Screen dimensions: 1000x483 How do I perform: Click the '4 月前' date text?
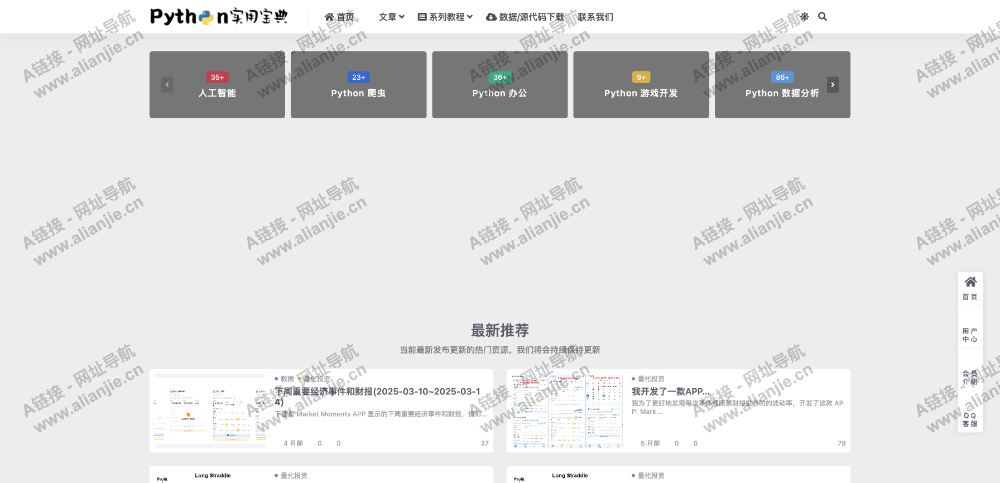click(293, 443)
